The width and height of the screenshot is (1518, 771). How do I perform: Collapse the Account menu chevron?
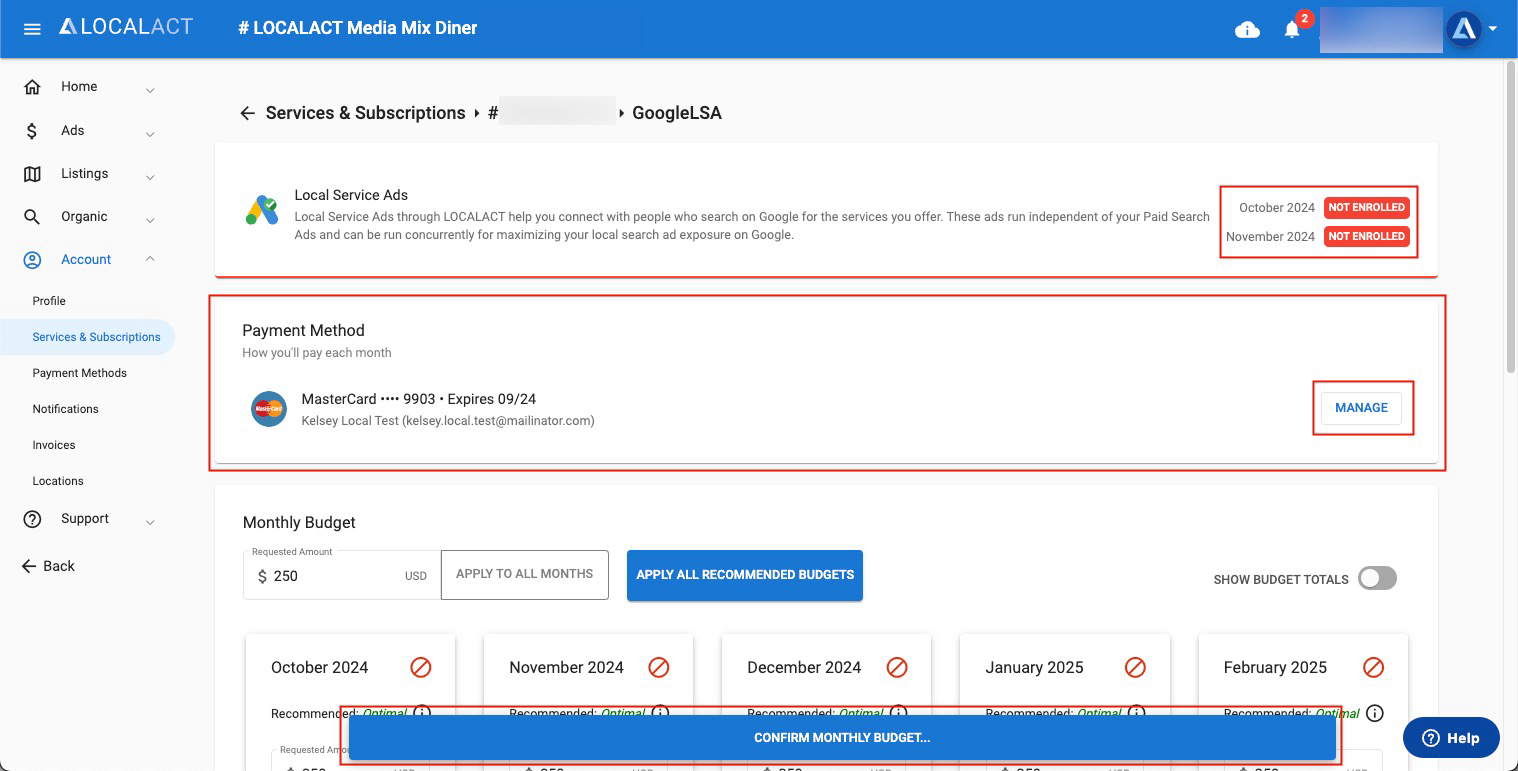[150, 259]
